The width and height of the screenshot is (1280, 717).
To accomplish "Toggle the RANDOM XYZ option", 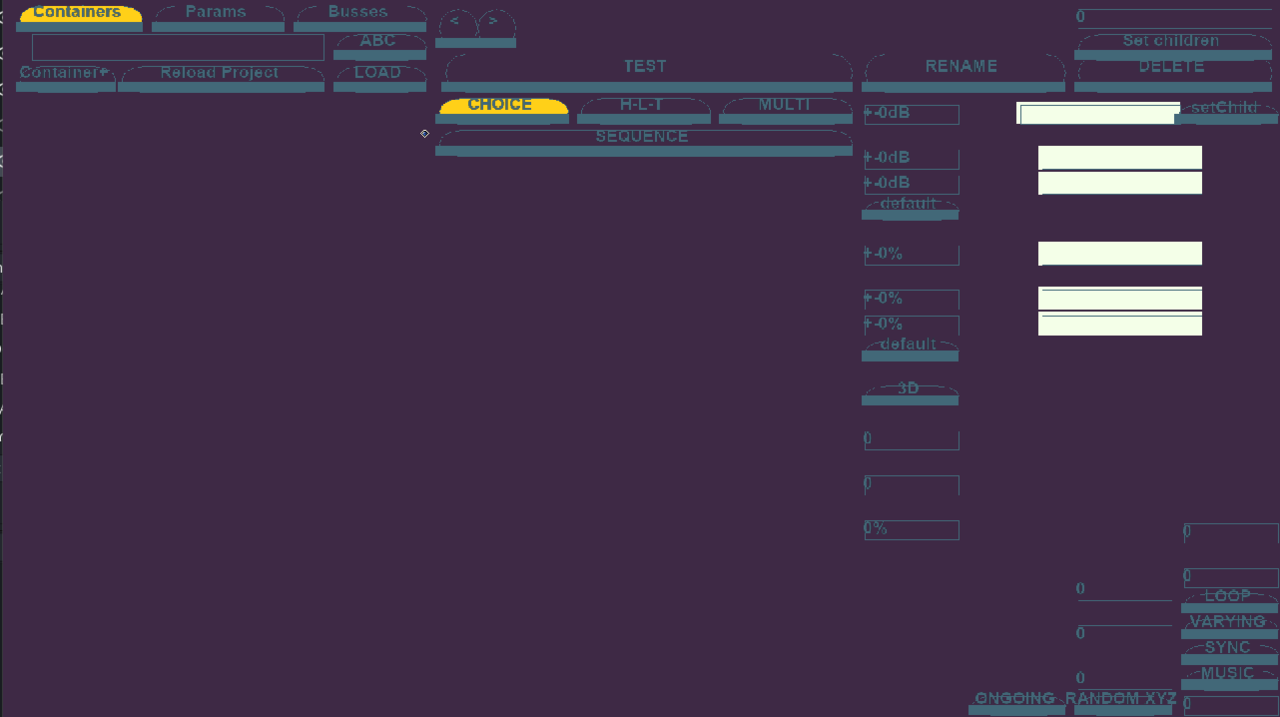I will click(1122, 703).
